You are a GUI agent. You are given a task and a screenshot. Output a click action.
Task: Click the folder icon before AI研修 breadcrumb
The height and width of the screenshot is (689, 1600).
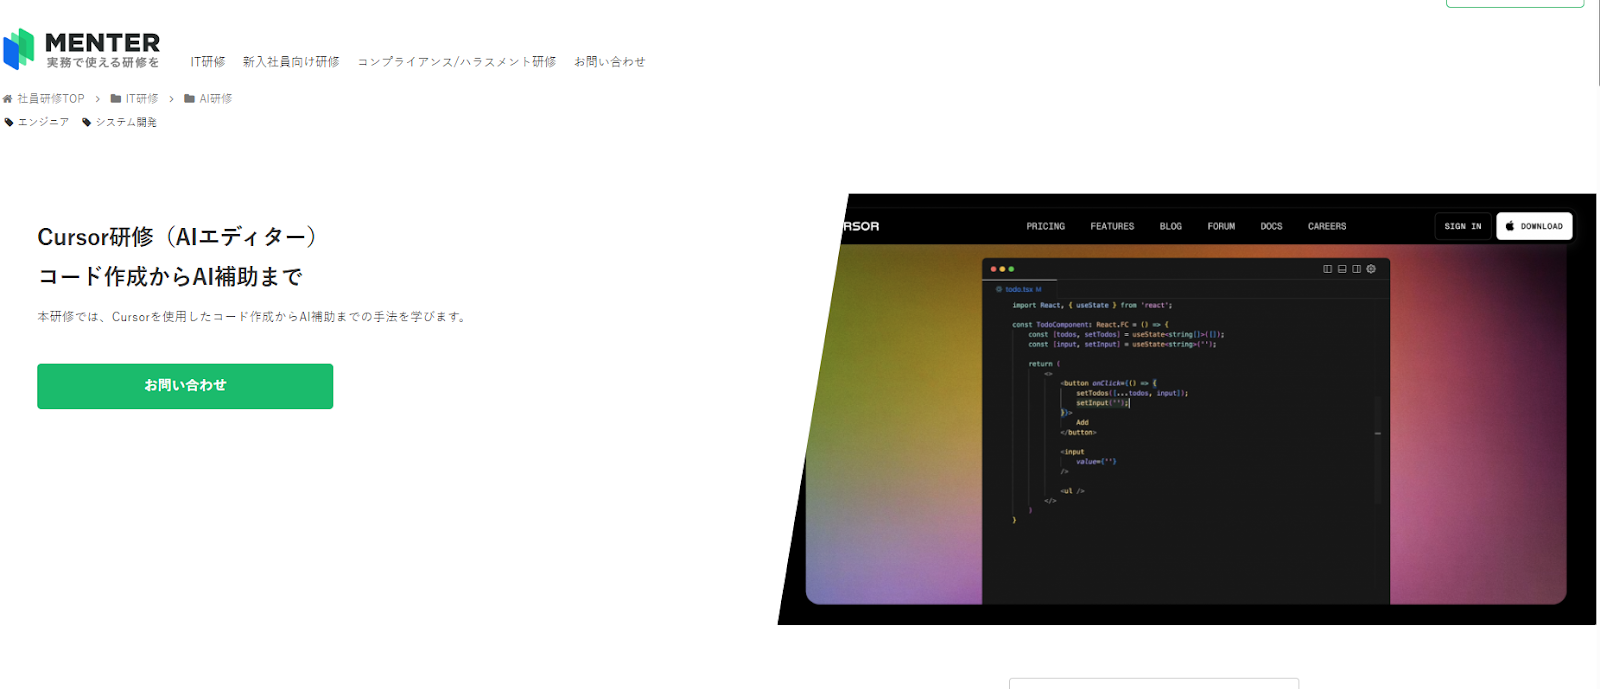[190, 99]
